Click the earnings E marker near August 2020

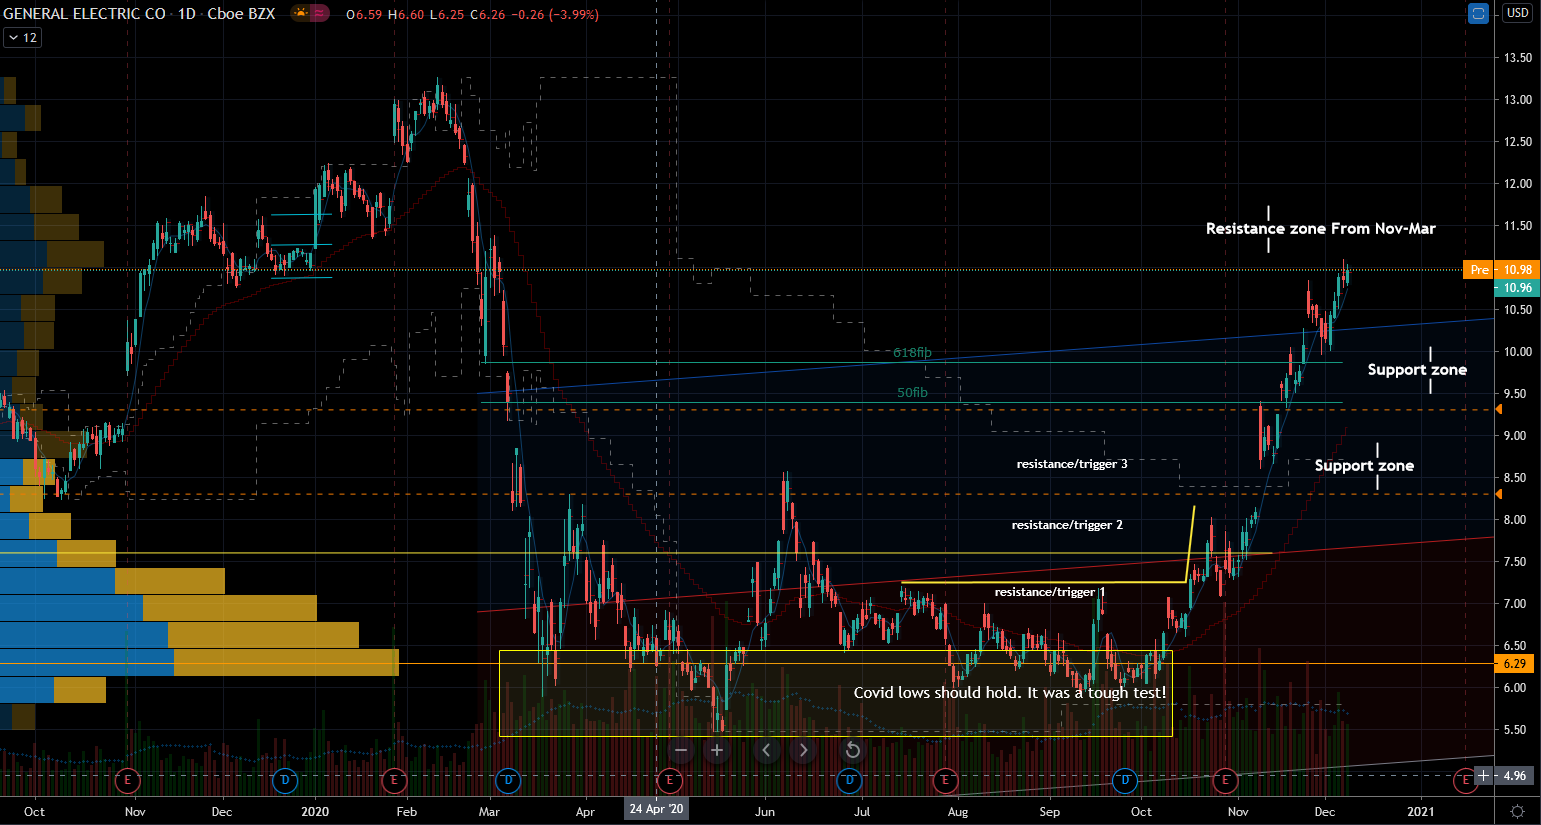[x=945, y=779]
